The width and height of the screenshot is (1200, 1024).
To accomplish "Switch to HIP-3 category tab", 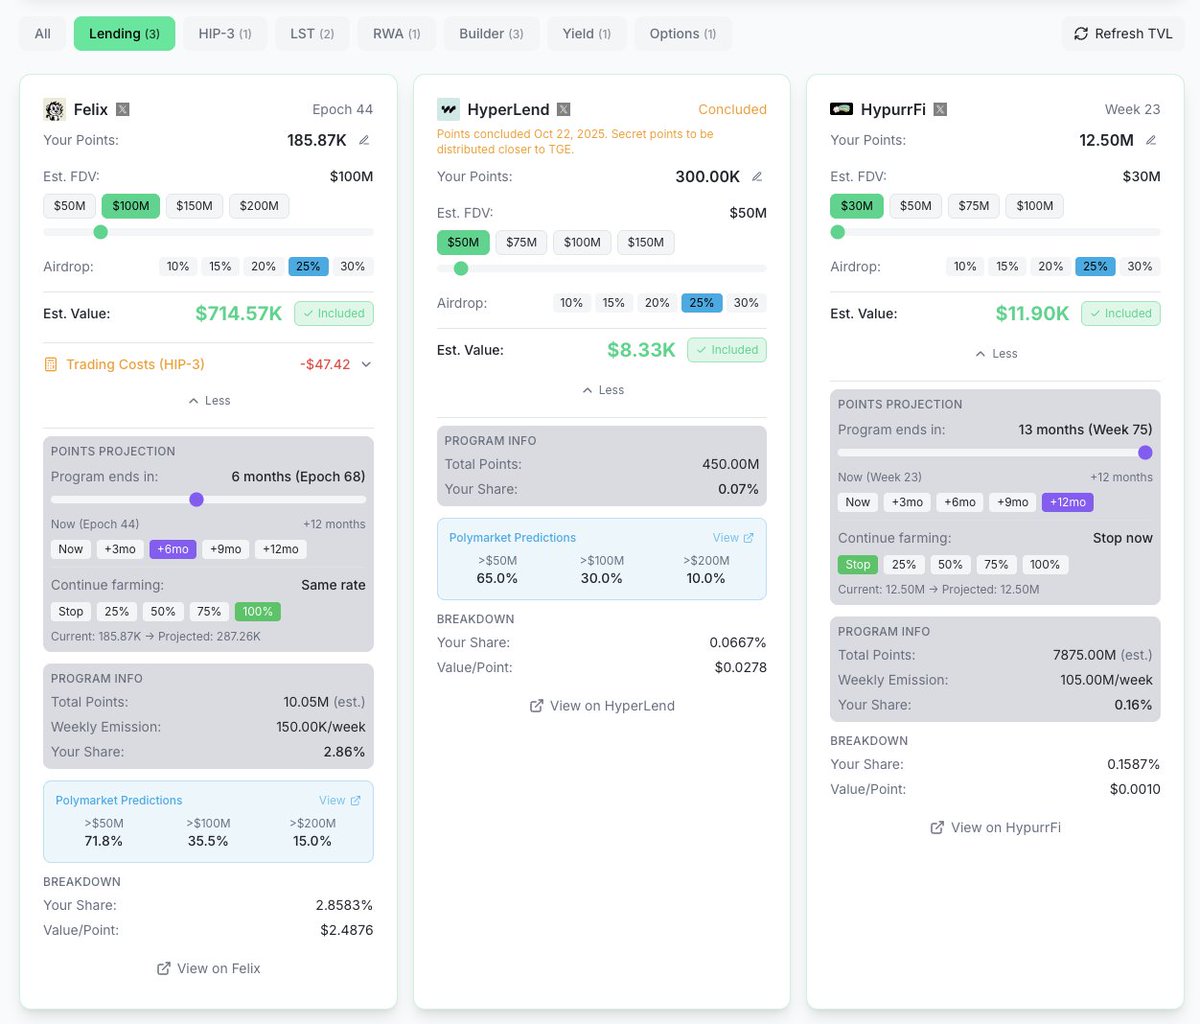I will coord(225,33).
